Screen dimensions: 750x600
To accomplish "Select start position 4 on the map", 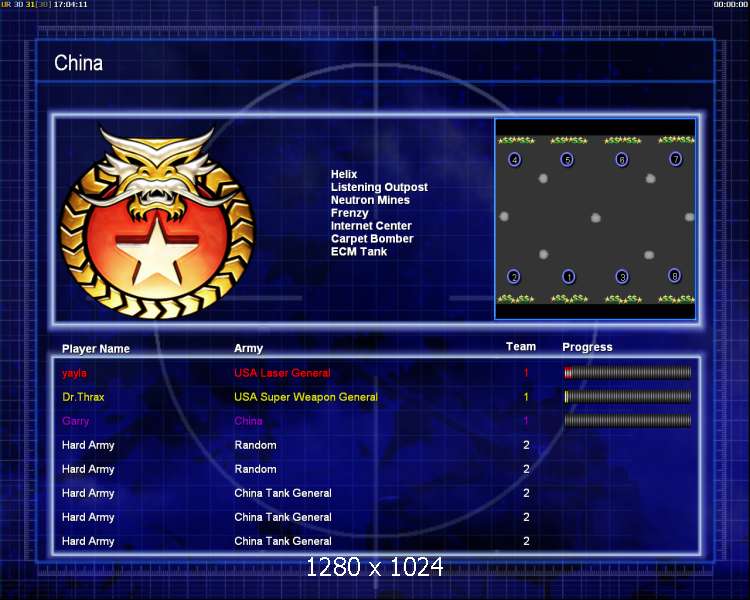I will tap(515, 159).
